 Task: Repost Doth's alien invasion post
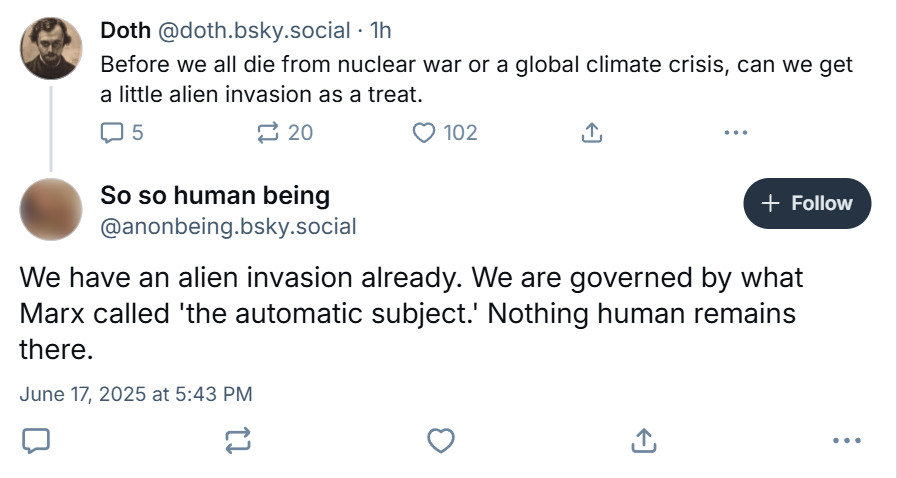(270, 132)
